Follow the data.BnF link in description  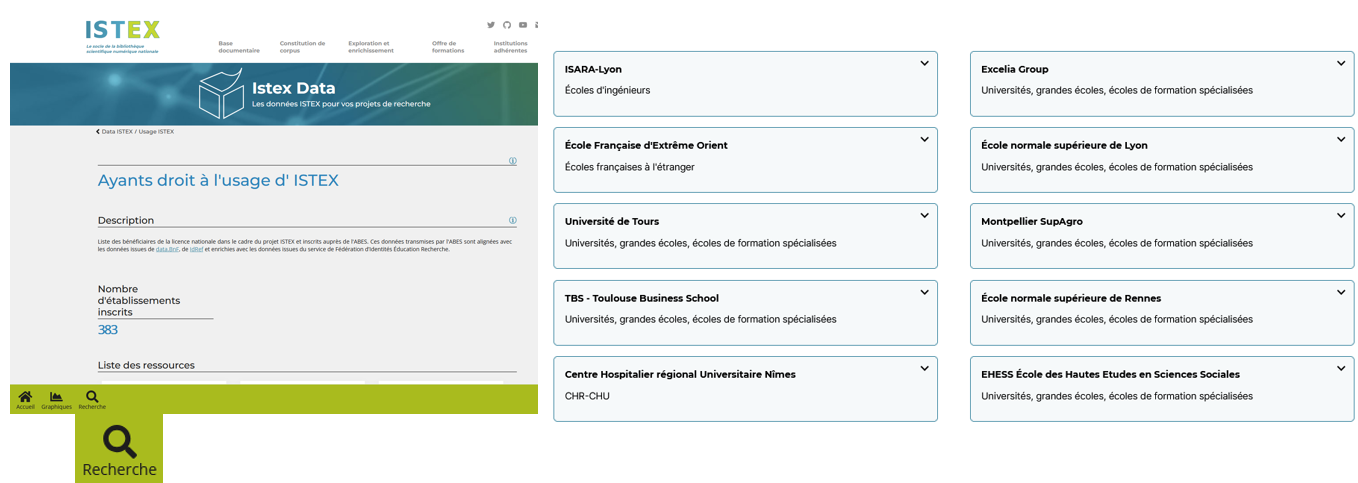click(166, 249)
